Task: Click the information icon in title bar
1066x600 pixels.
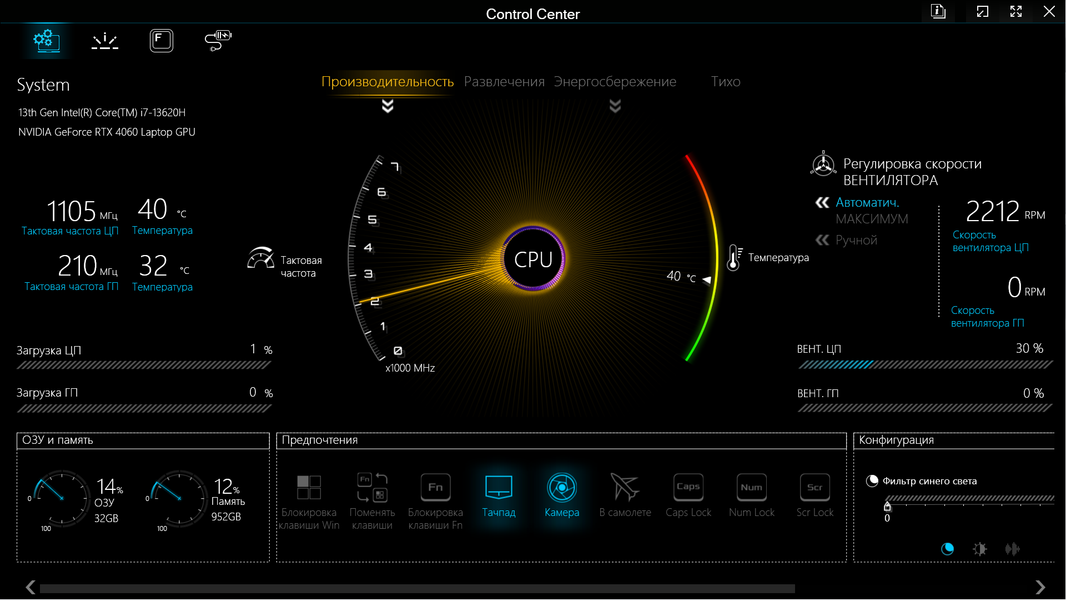Action: [x=938, y=12]
